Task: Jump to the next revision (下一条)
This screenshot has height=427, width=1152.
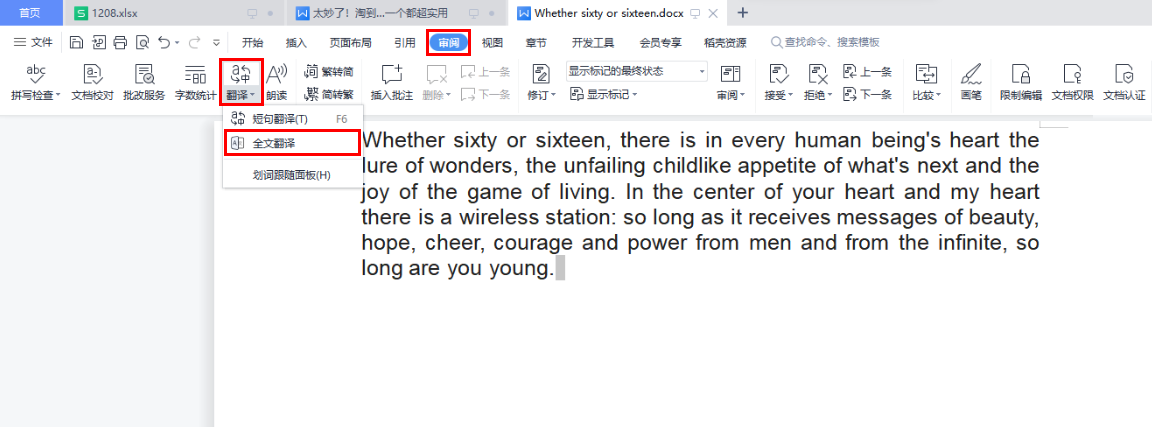Action: [868, 94]
